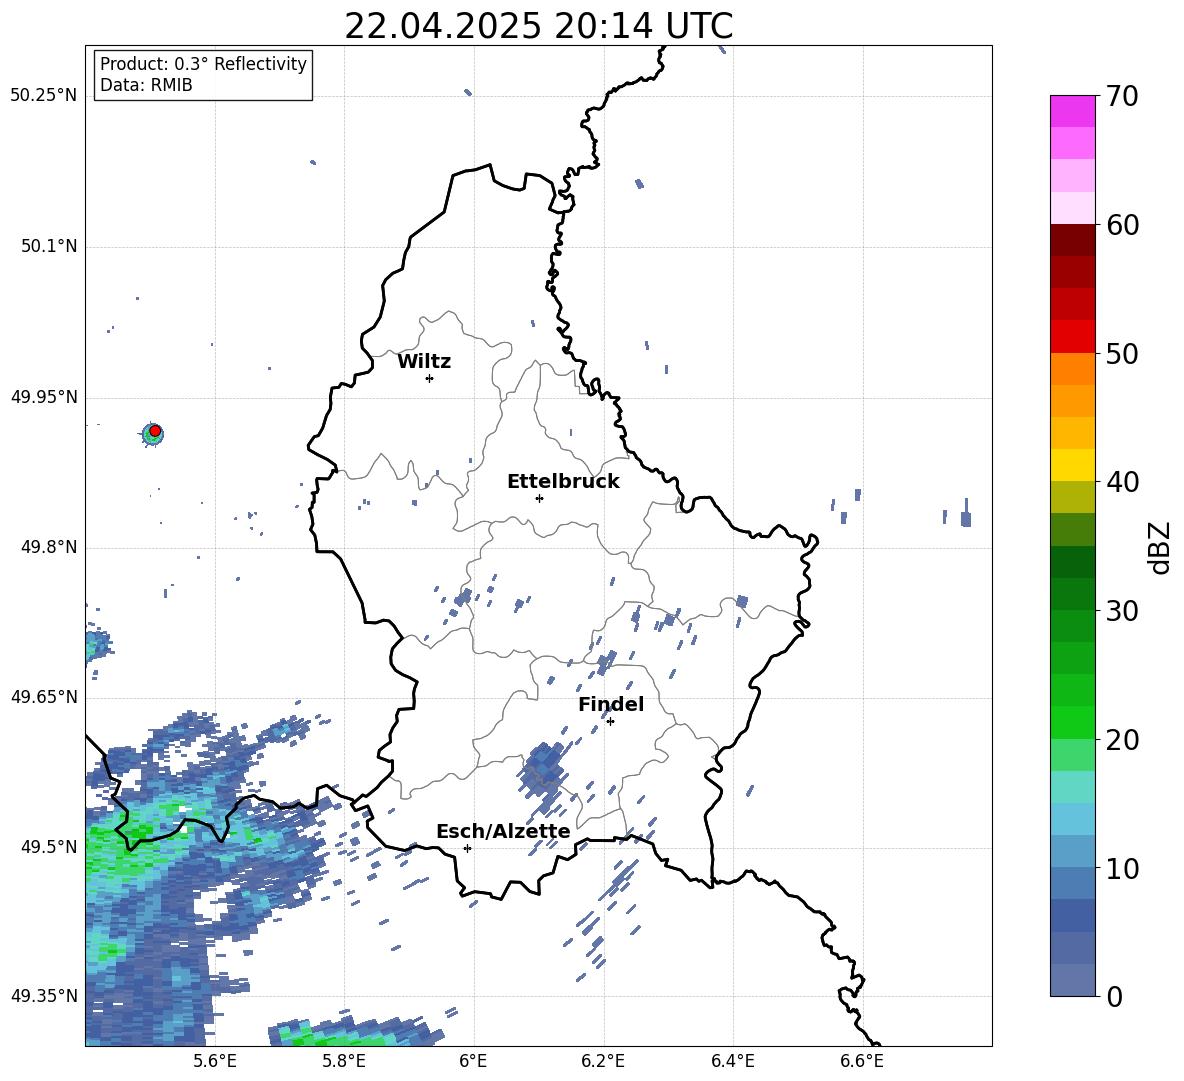Click the 5.6°E longitude label

214,1061
